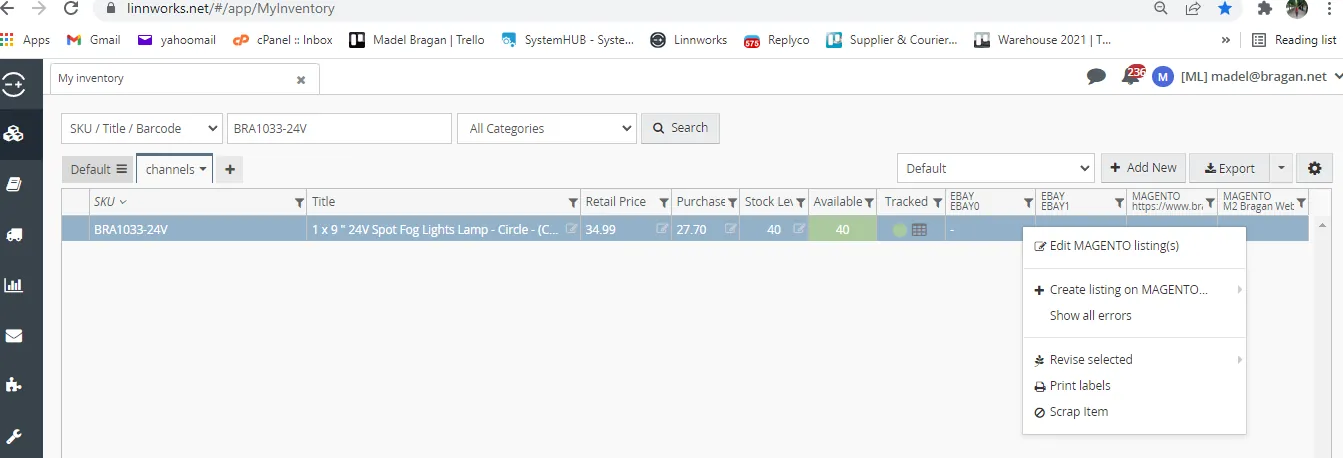Edit stock level pencil icon next to 40
Screen dimensions: 1343x458
(799, 229)
